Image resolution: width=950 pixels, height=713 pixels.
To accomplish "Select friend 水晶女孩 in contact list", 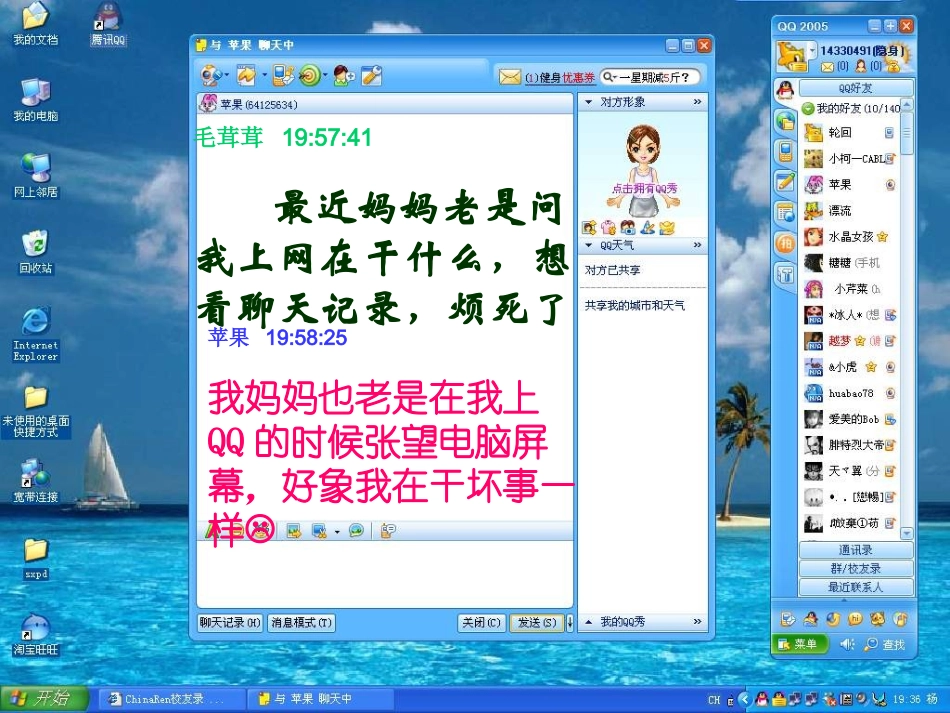I will tap(849, 237).
